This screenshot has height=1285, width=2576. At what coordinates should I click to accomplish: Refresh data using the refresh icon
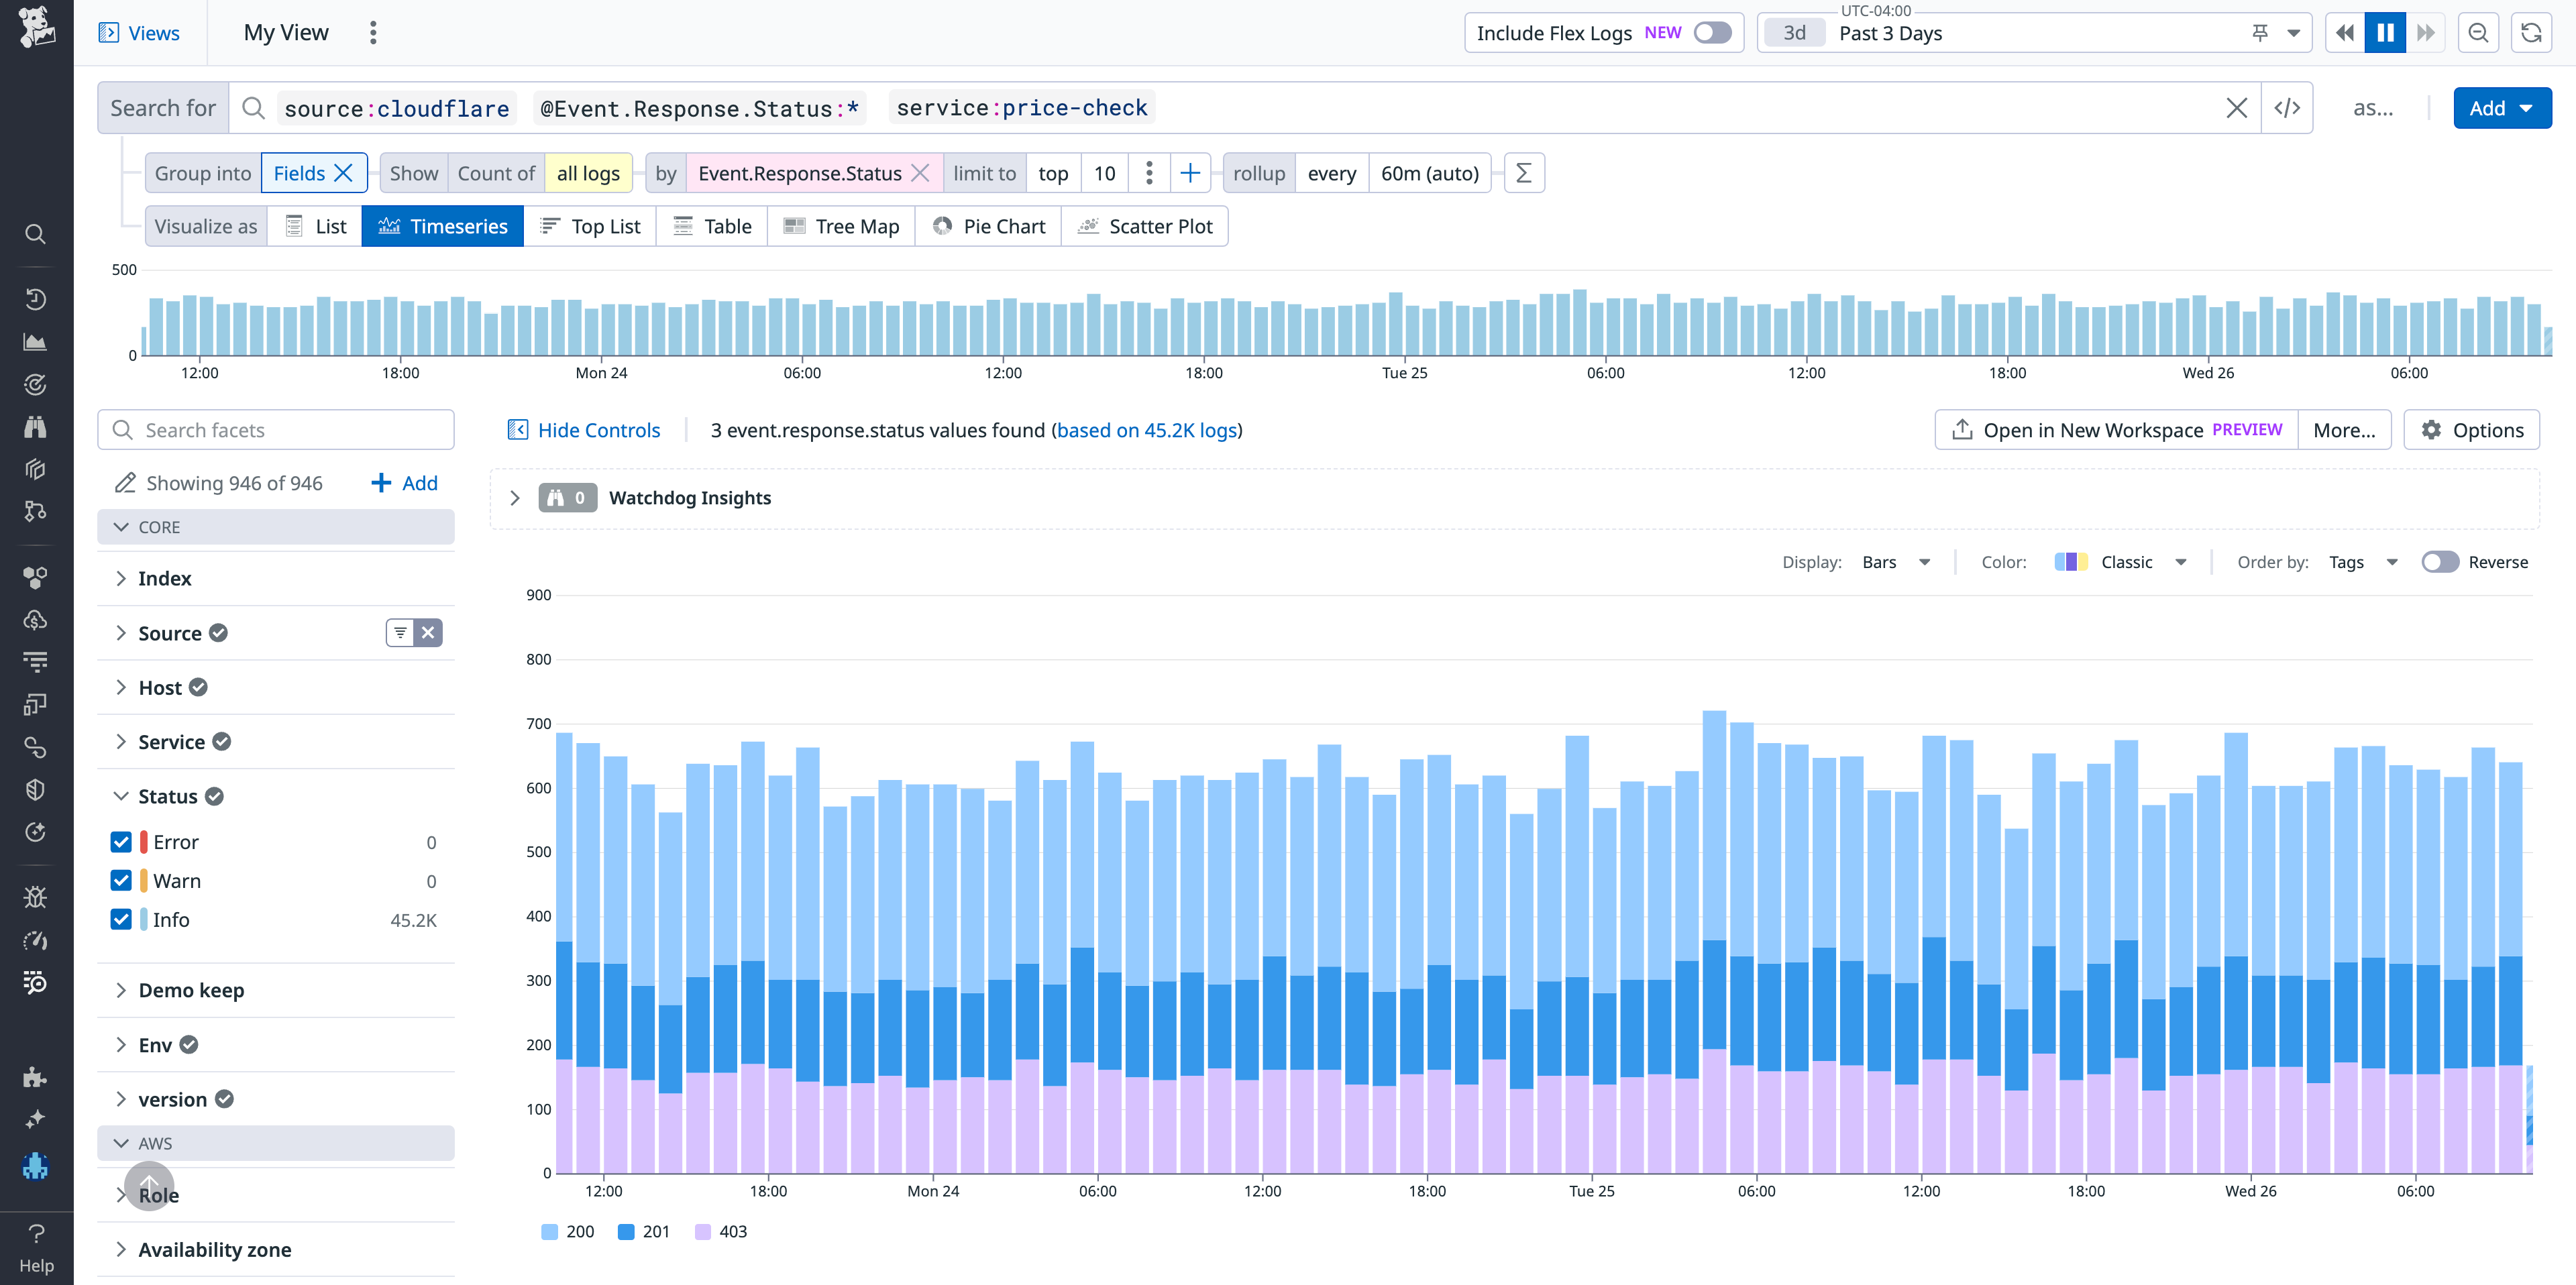click(2532, 32)
